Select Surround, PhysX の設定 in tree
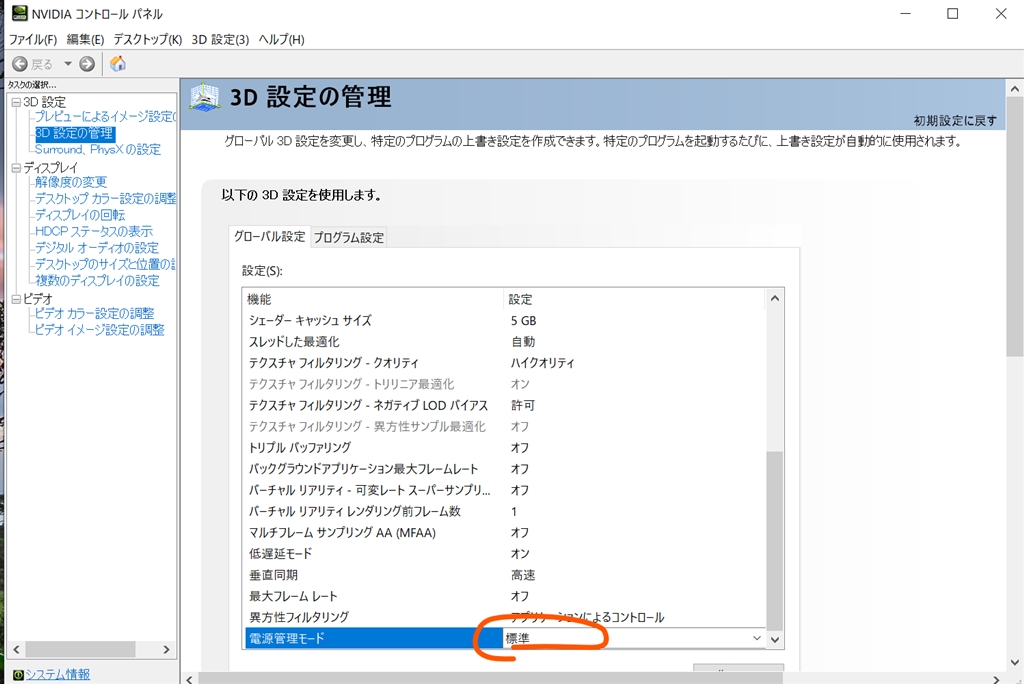The height and width of the screenshot is (684, 1024). tap(98, 150)
